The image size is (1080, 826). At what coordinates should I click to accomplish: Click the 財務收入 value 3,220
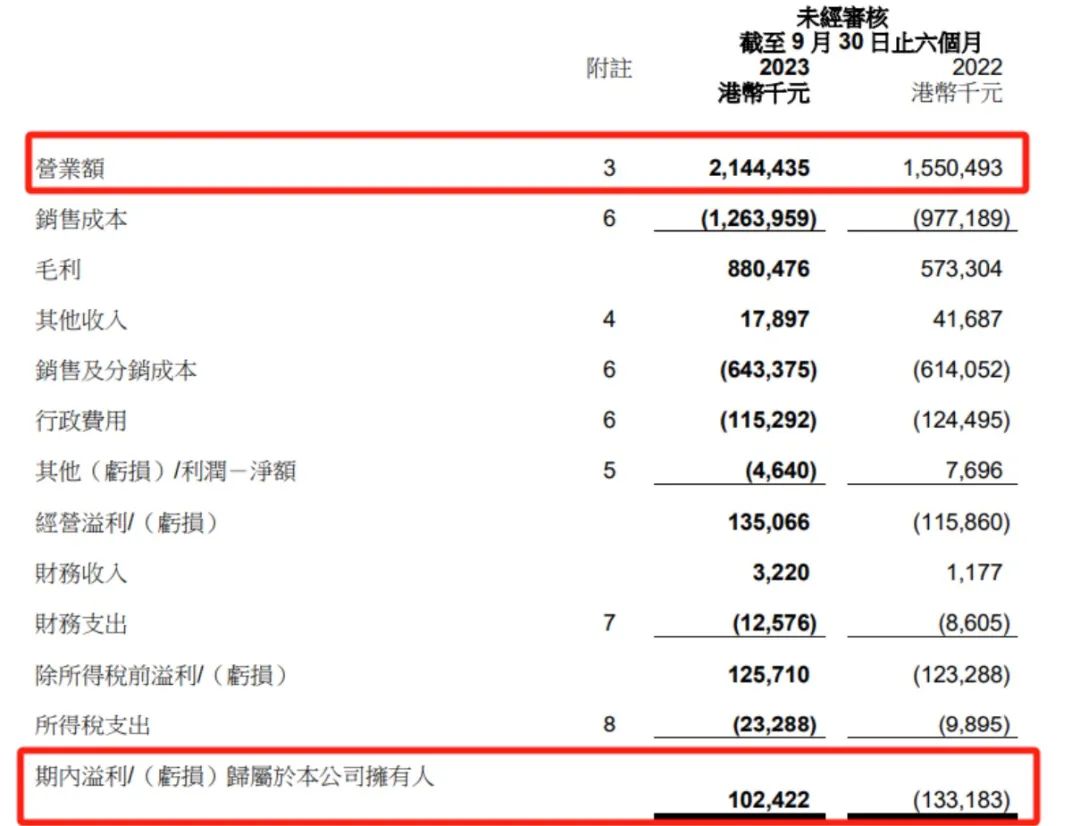(783, 573)
